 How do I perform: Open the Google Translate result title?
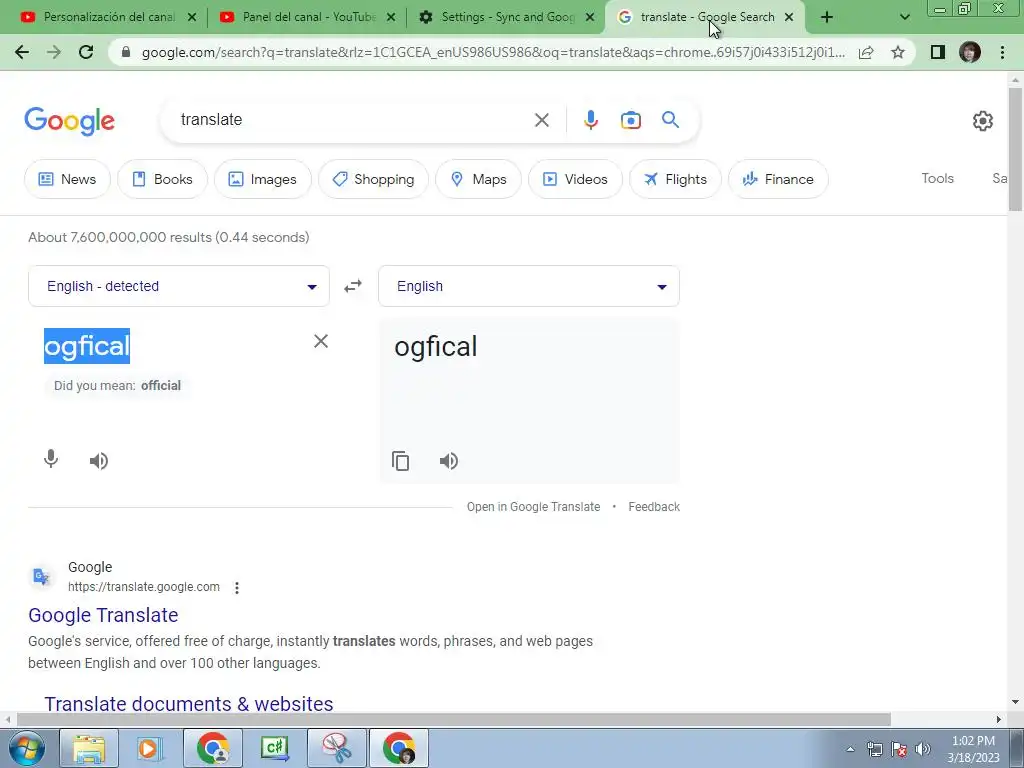tap(103, 615)
